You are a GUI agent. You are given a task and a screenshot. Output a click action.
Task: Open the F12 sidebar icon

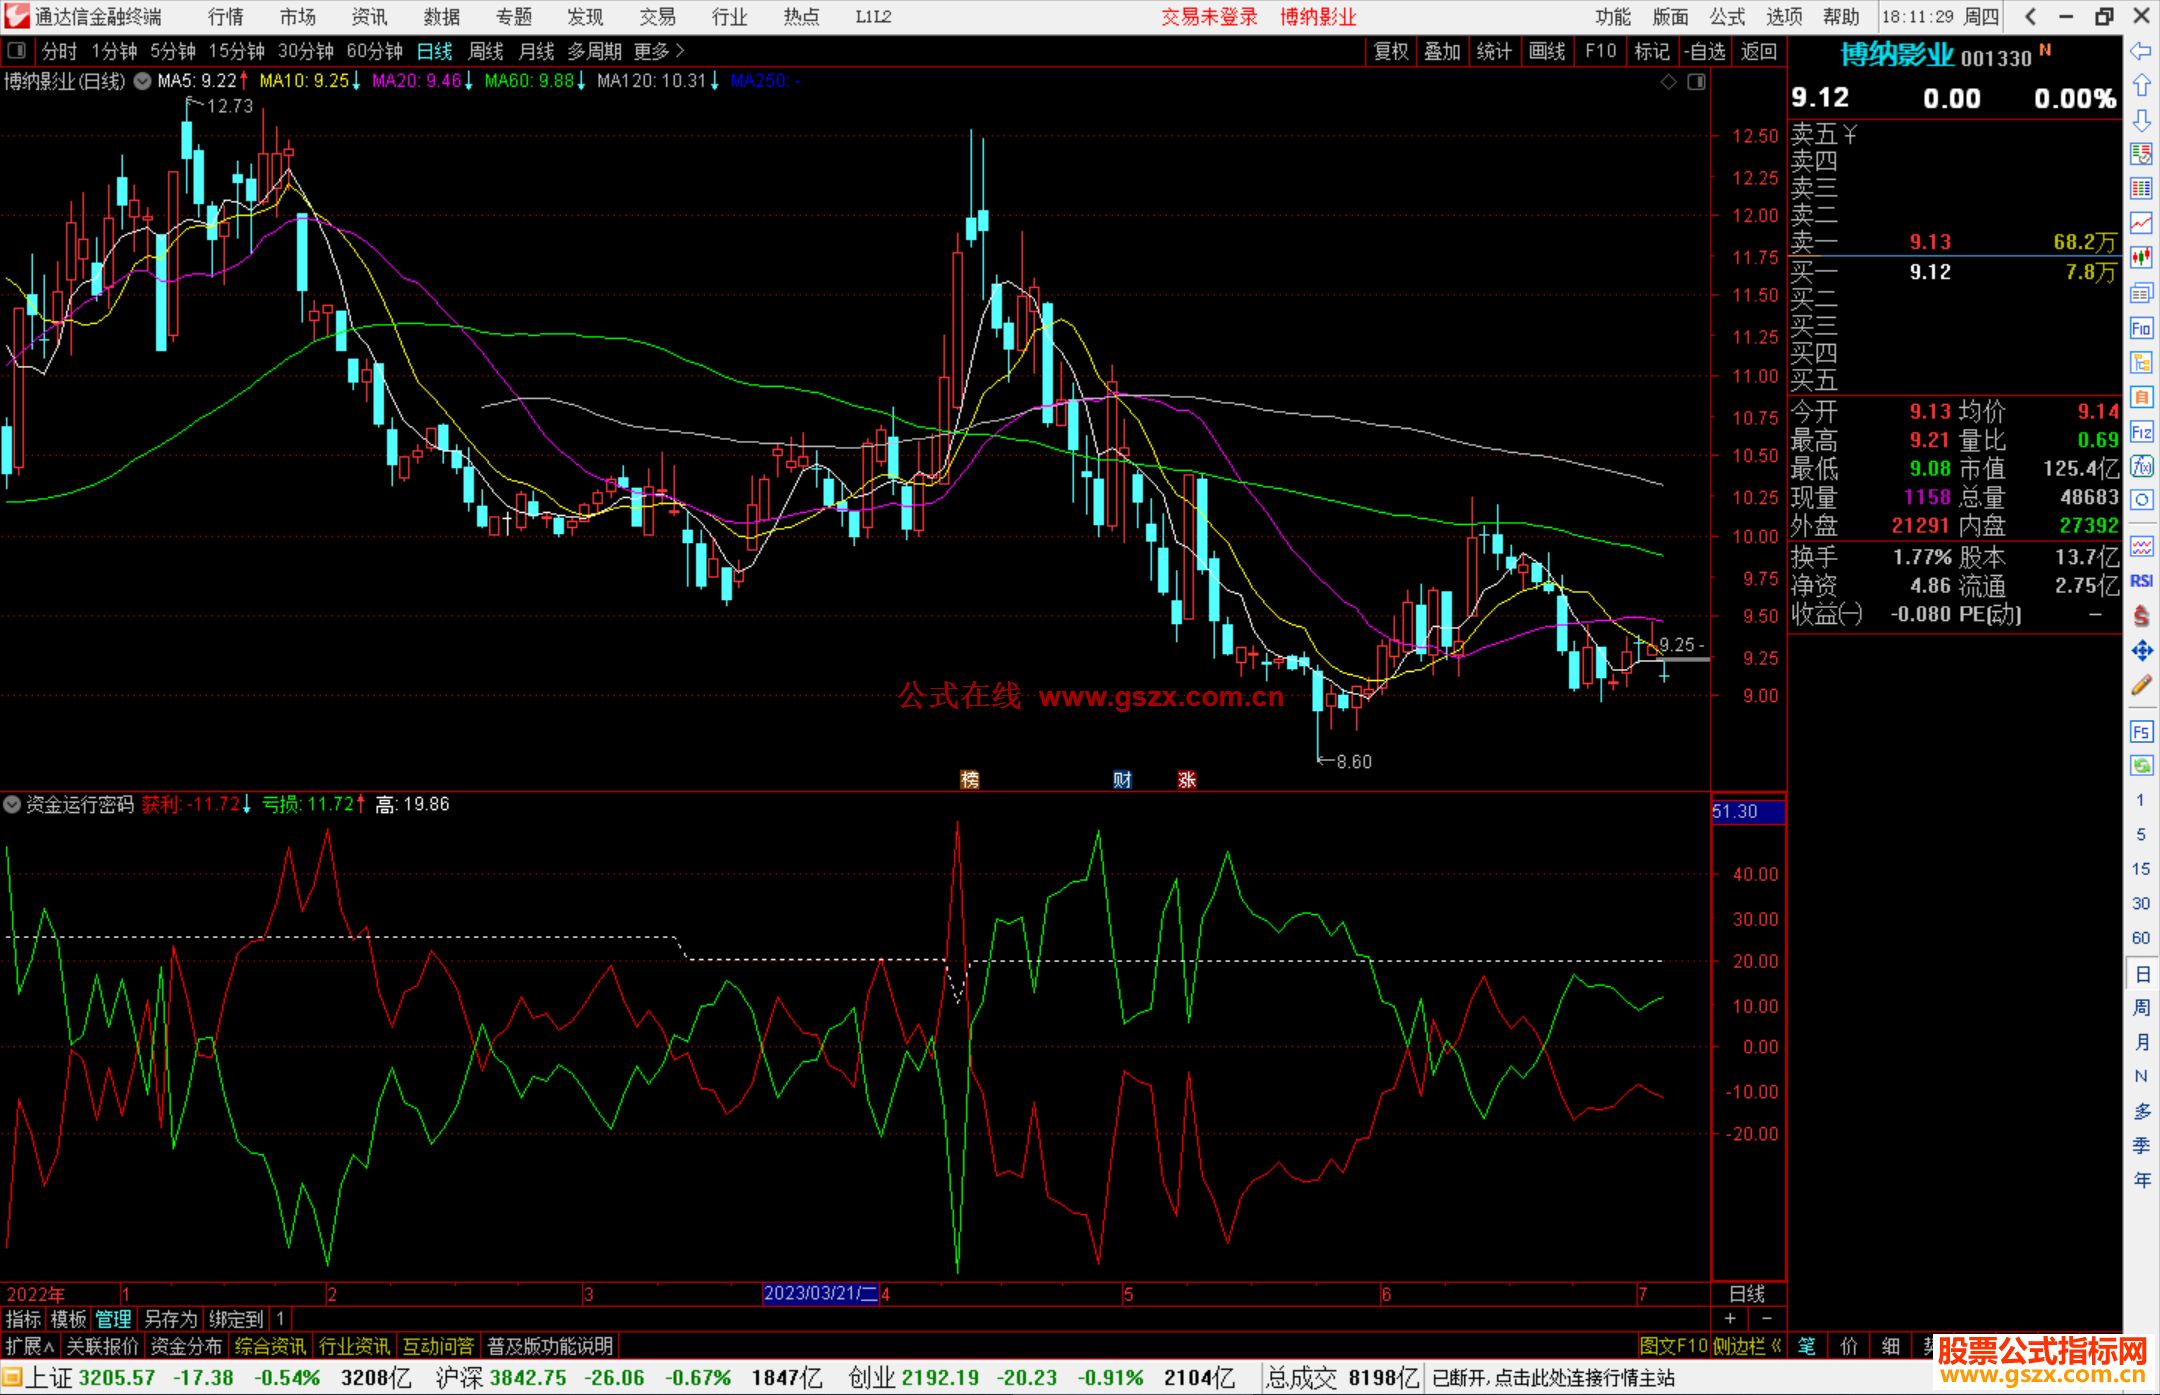click(2141, 432)
